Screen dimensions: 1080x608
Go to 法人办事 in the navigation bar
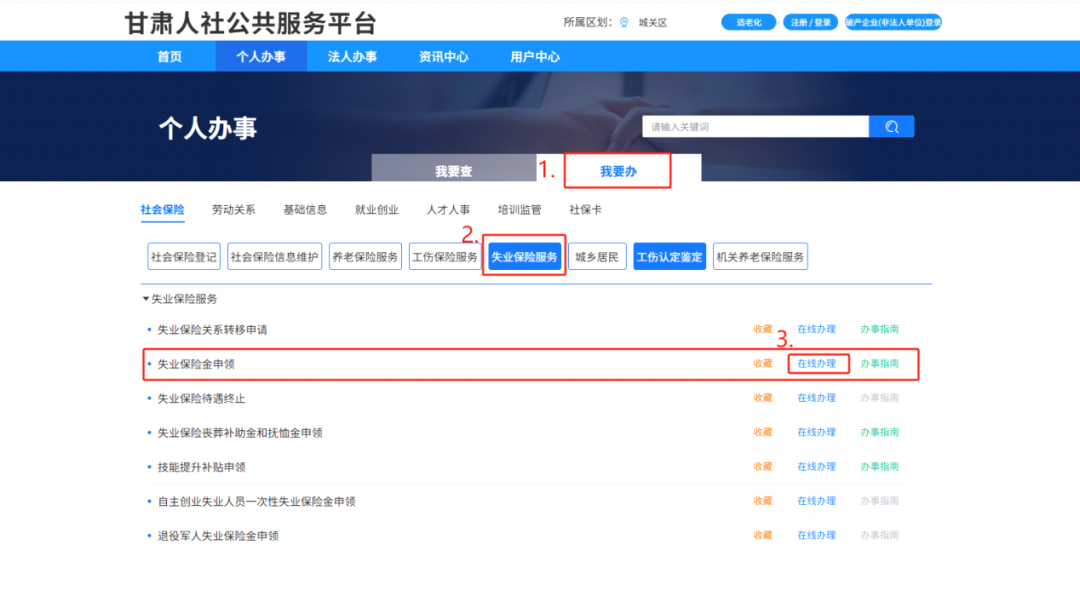[x=352, y=56]
